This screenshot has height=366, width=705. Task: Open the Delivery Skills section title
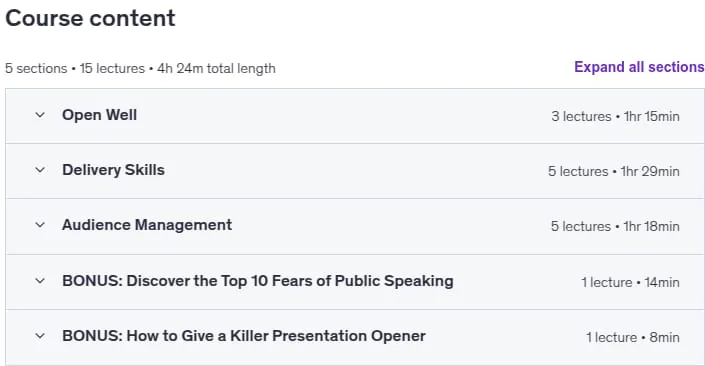click(x=113, y=170)
